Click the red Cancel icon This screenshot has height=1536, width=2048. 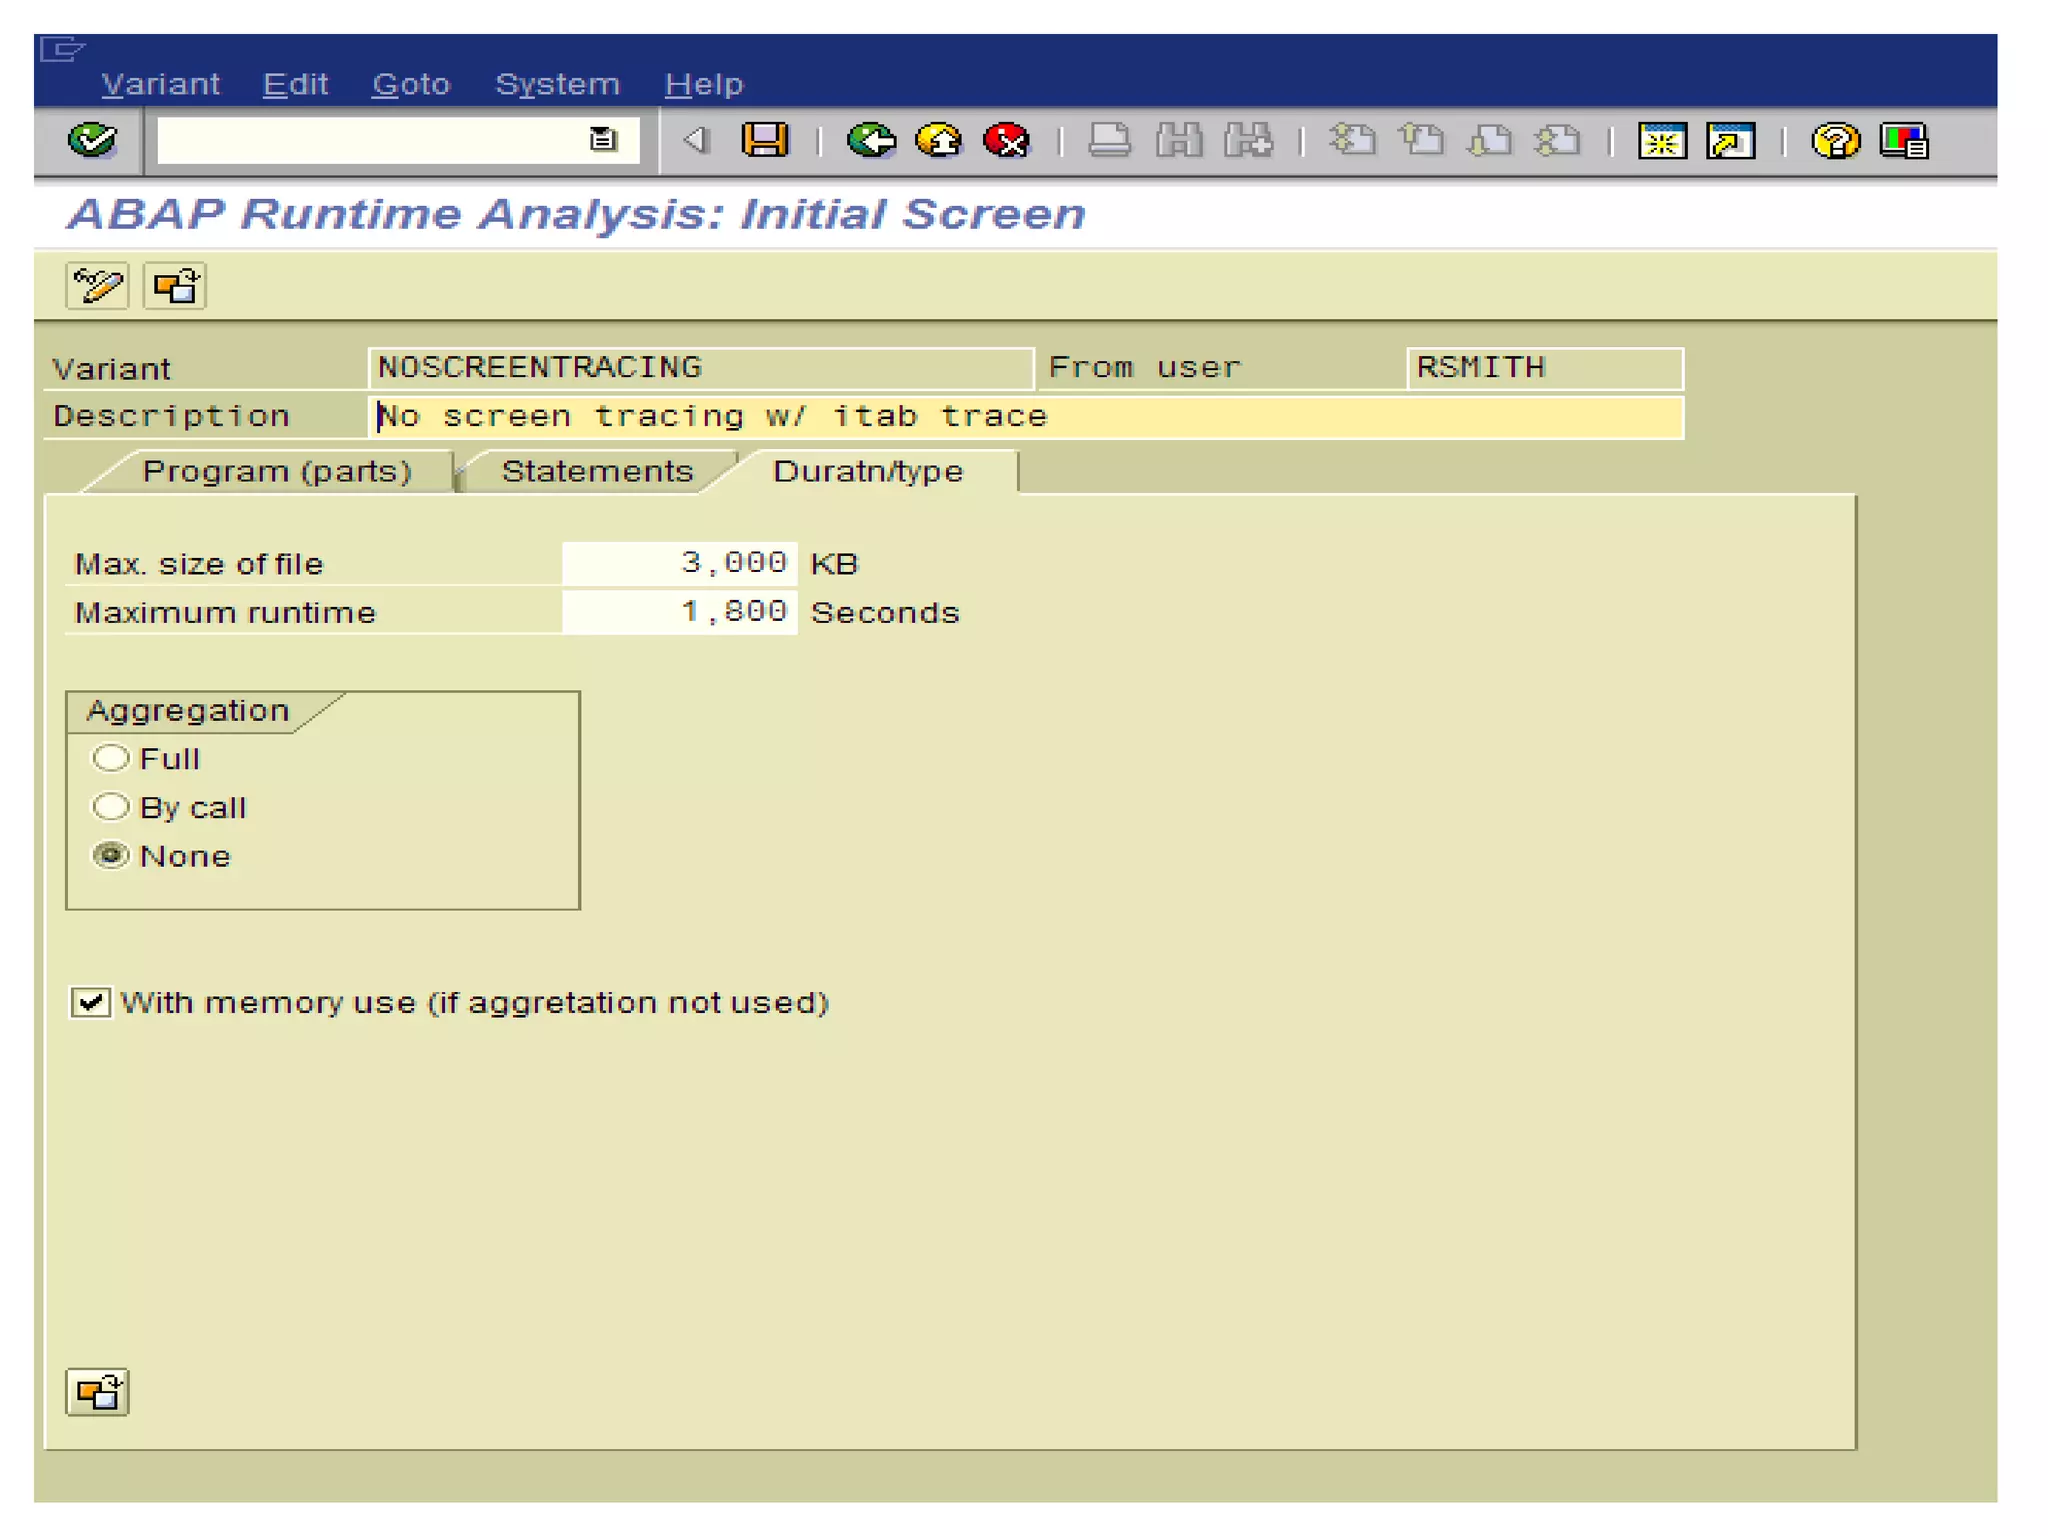1006,140
